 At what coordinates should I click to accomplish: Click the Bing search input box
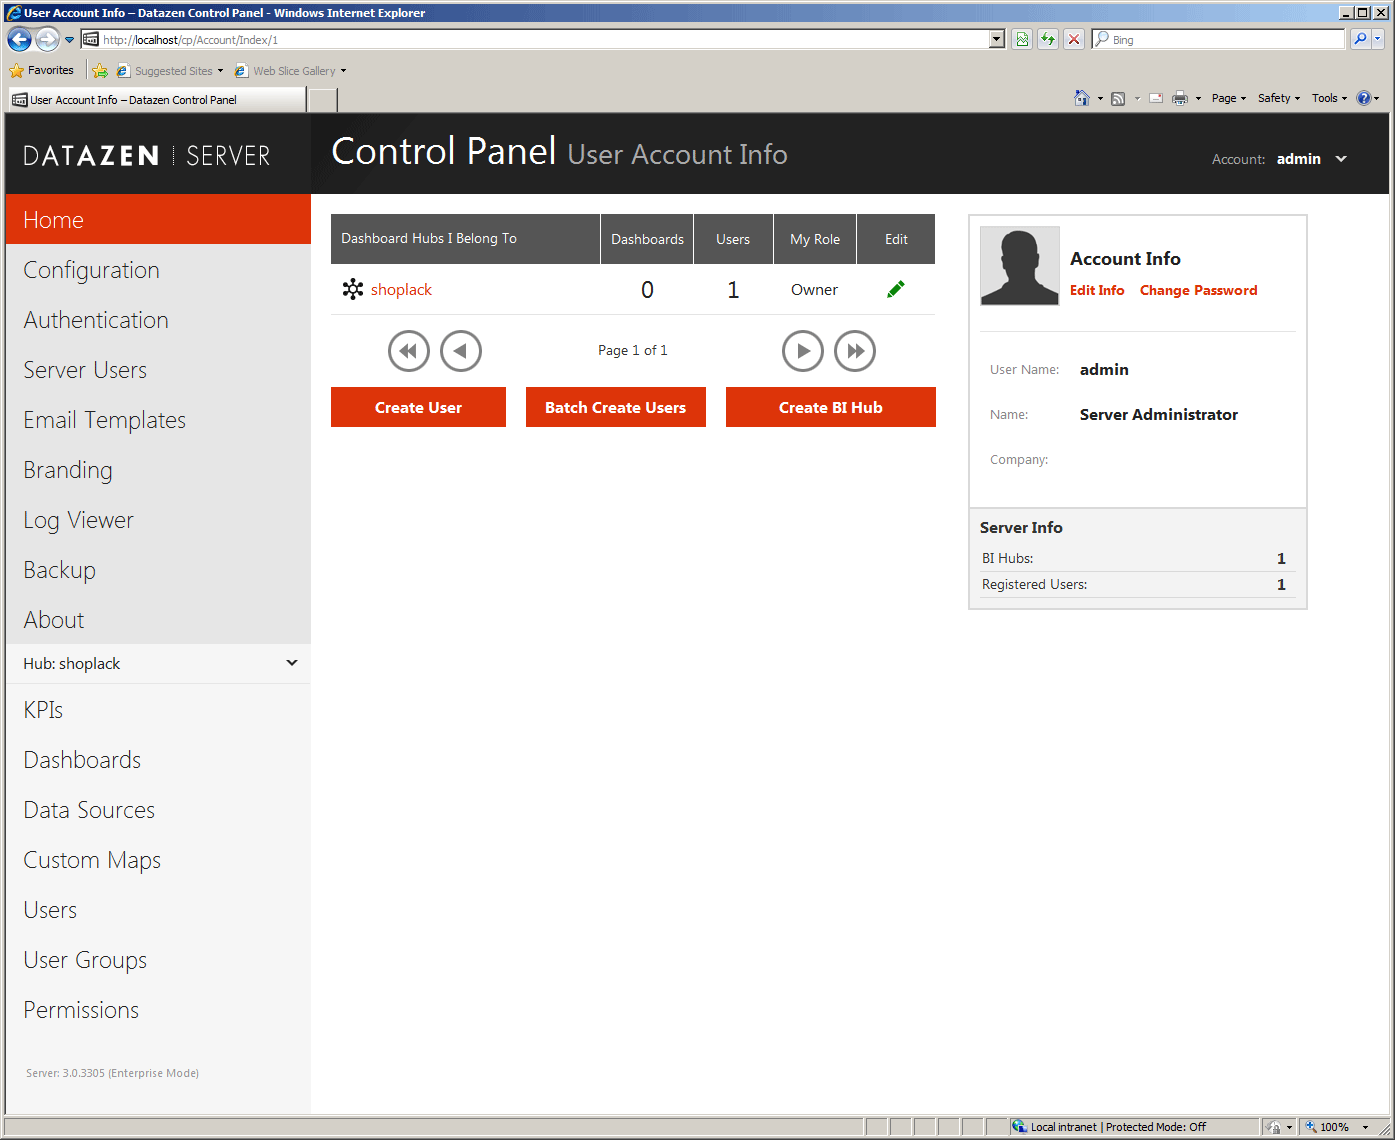[x=1218, y=39]
